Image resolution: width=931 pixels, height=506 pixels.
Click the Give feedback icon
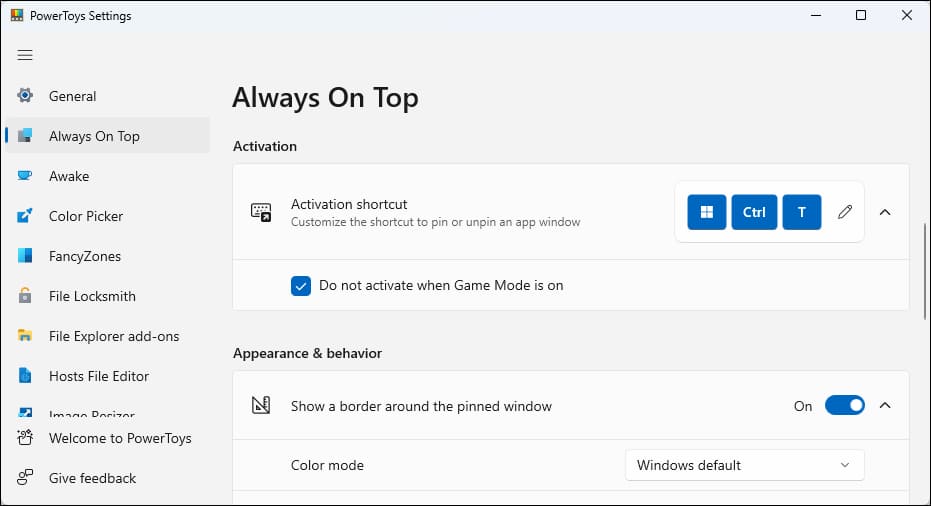[25, 477]
